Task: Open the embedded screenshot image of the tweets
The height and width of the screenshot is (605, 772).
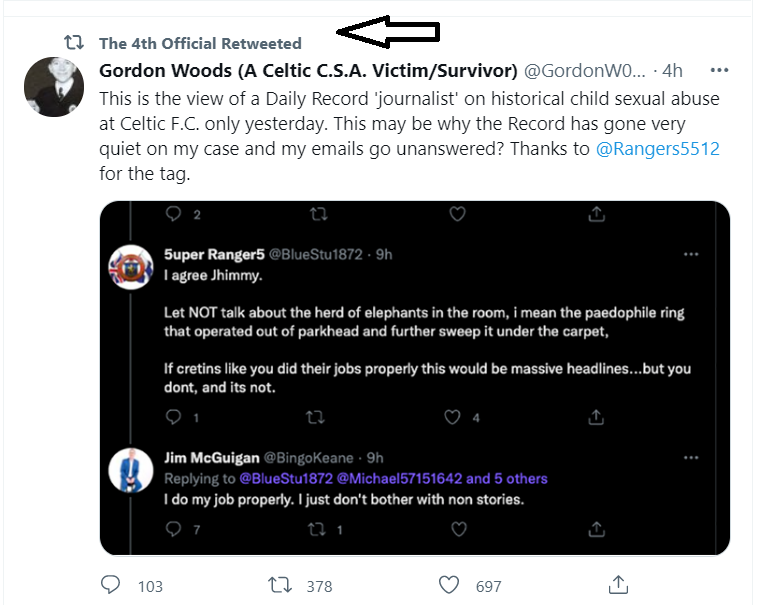Action: coord(415,378)
